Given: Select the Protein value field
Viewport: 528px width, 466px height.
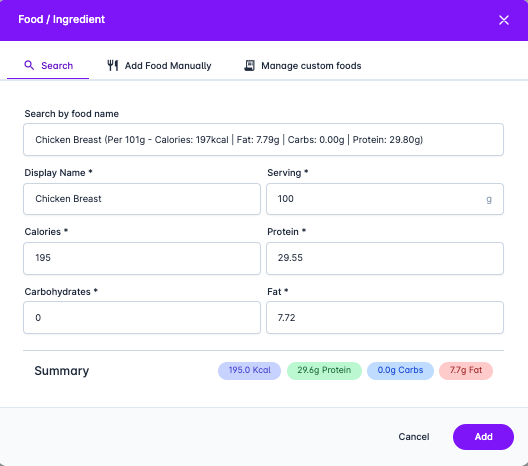Looking at the screenshot, I should 385,258.
